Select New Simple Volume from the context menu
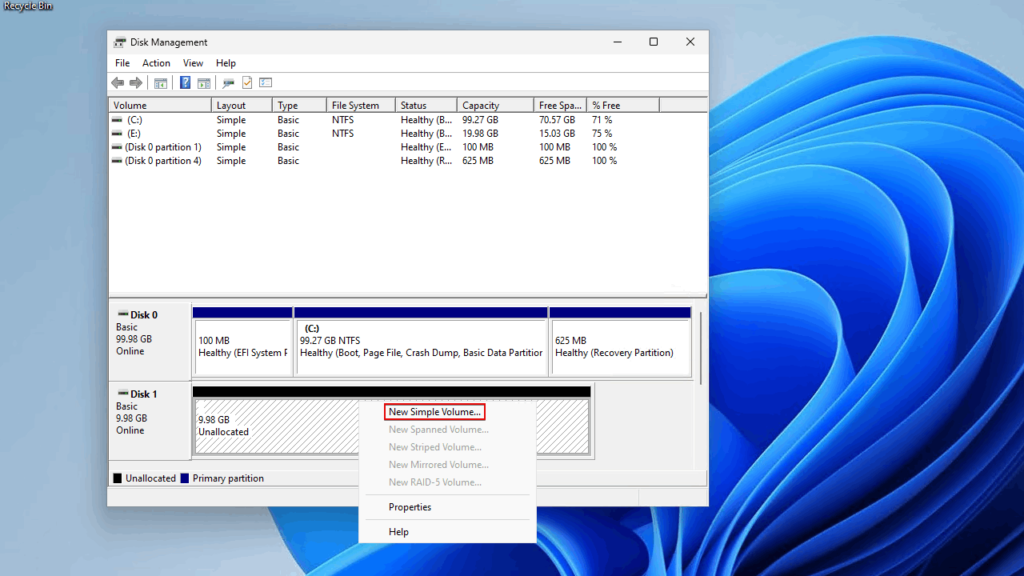The image size is (1024, 576). click(434, 411)
